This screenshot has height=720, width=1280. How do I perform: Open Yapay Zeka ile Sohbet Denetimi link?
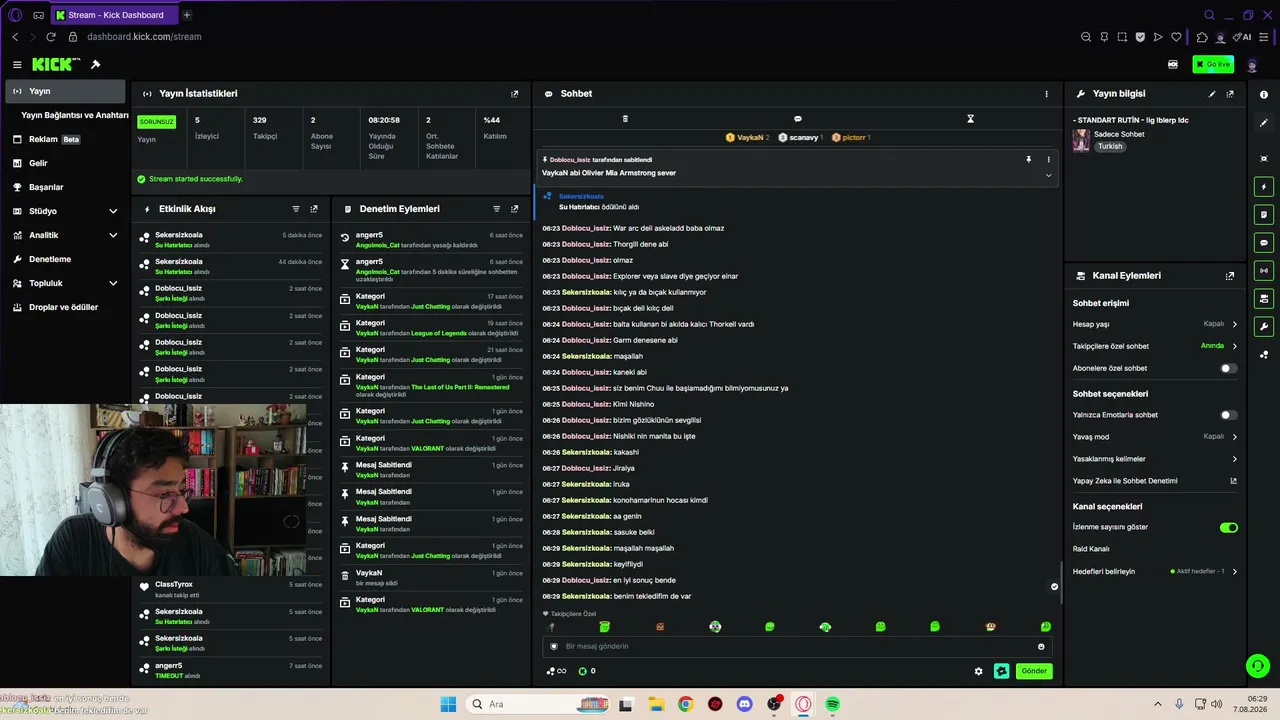click(x=1155, y=481)
